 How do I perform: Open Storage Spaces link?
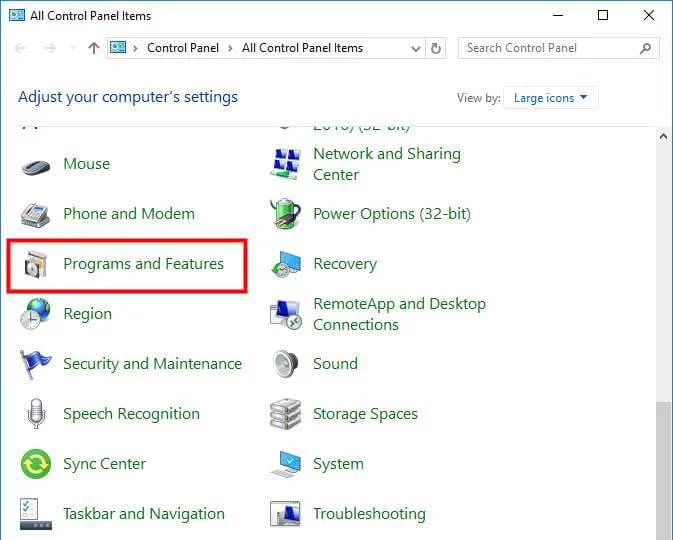tap(365, 414)
